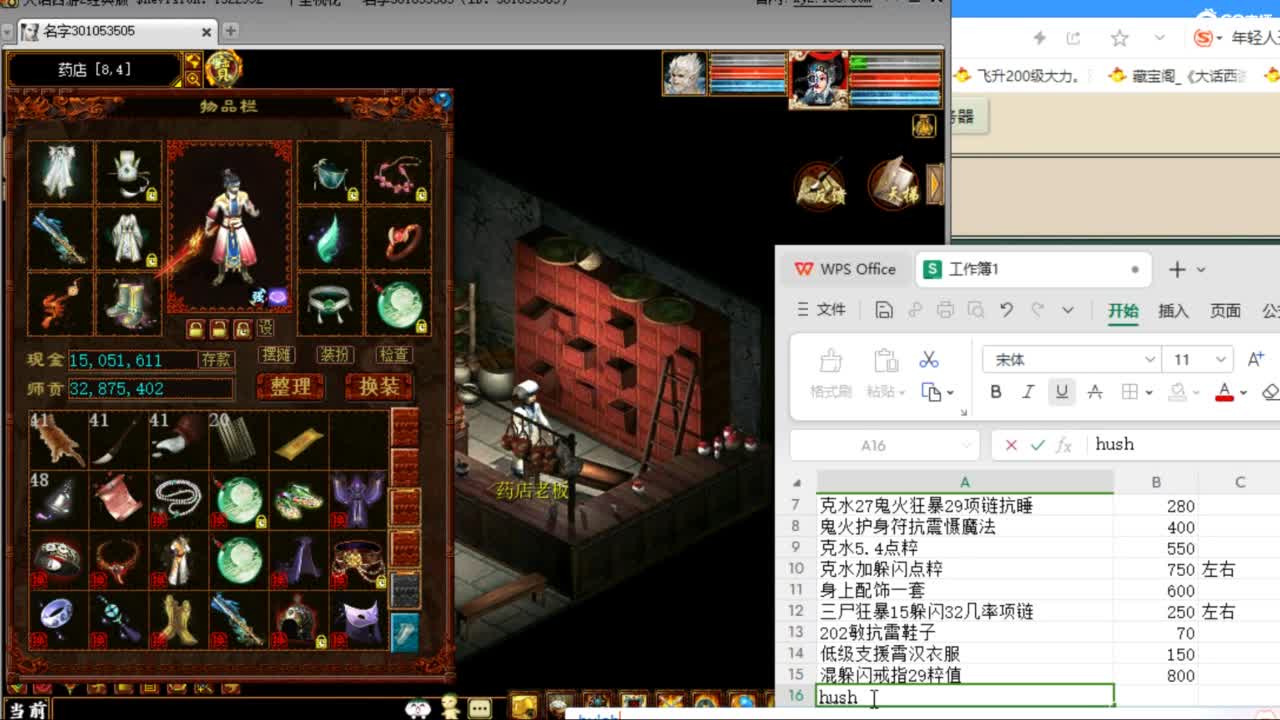Click the font color red A swatch

click(x=1224, y=392)
